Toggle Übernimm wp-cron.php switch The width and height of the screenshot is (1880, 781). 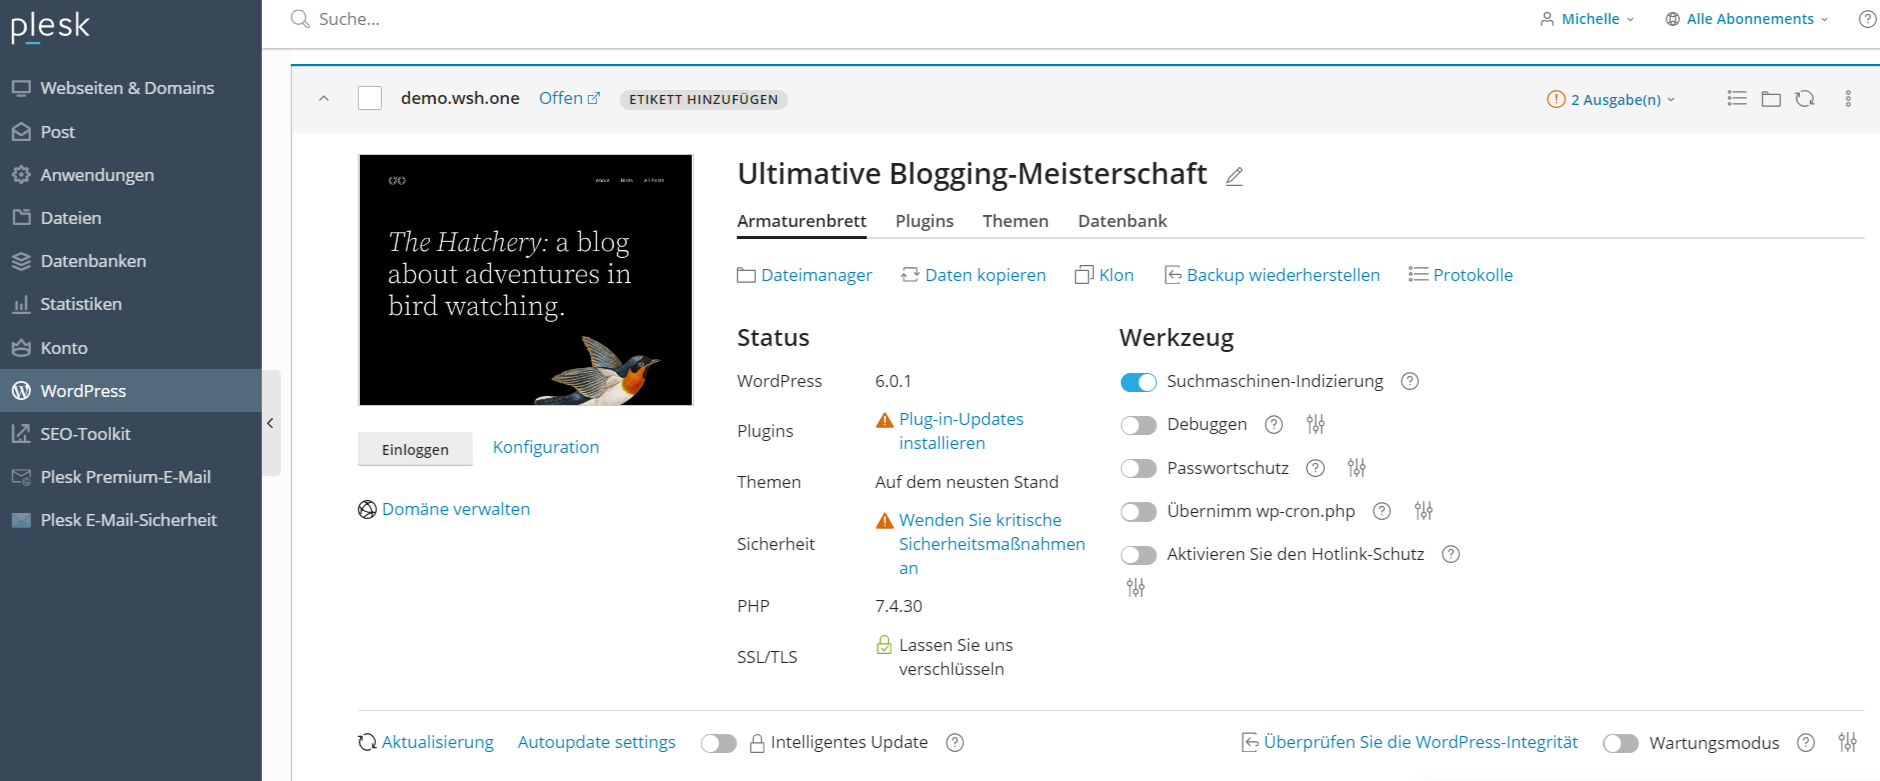click(x=1138, y=512)
